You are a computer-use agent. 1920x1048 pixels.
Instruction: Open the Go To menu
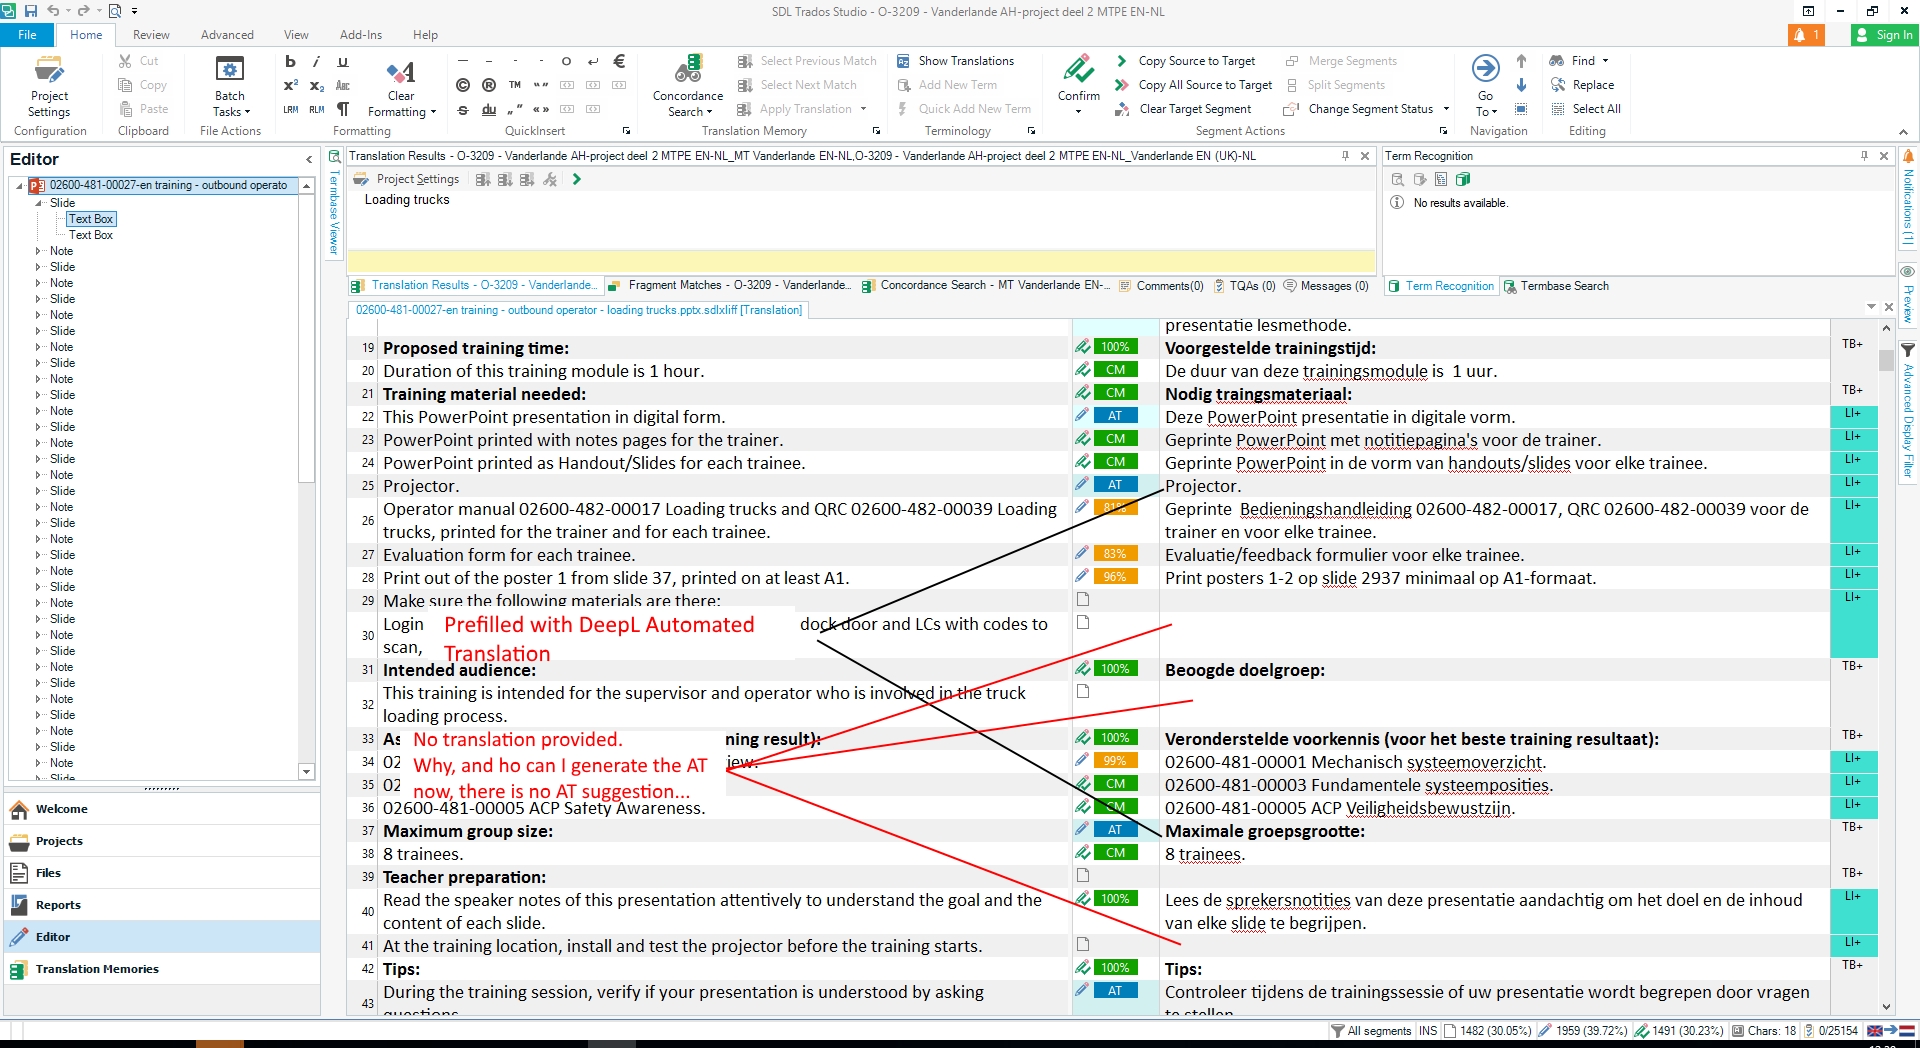(x=1485, y=86)
